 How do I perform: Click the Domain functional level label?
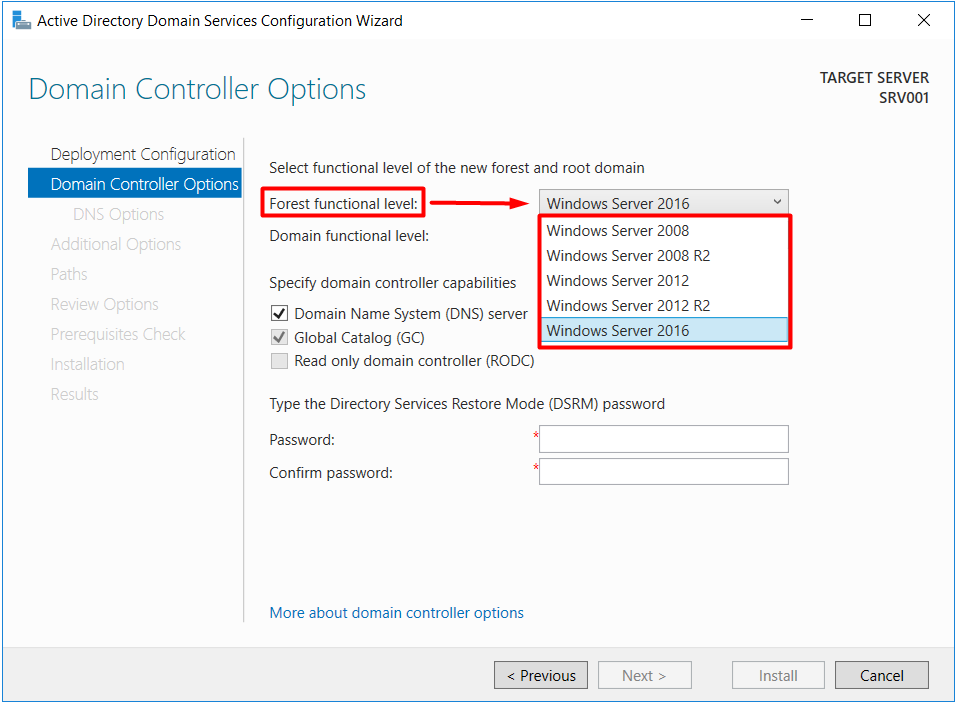(349, 236)
